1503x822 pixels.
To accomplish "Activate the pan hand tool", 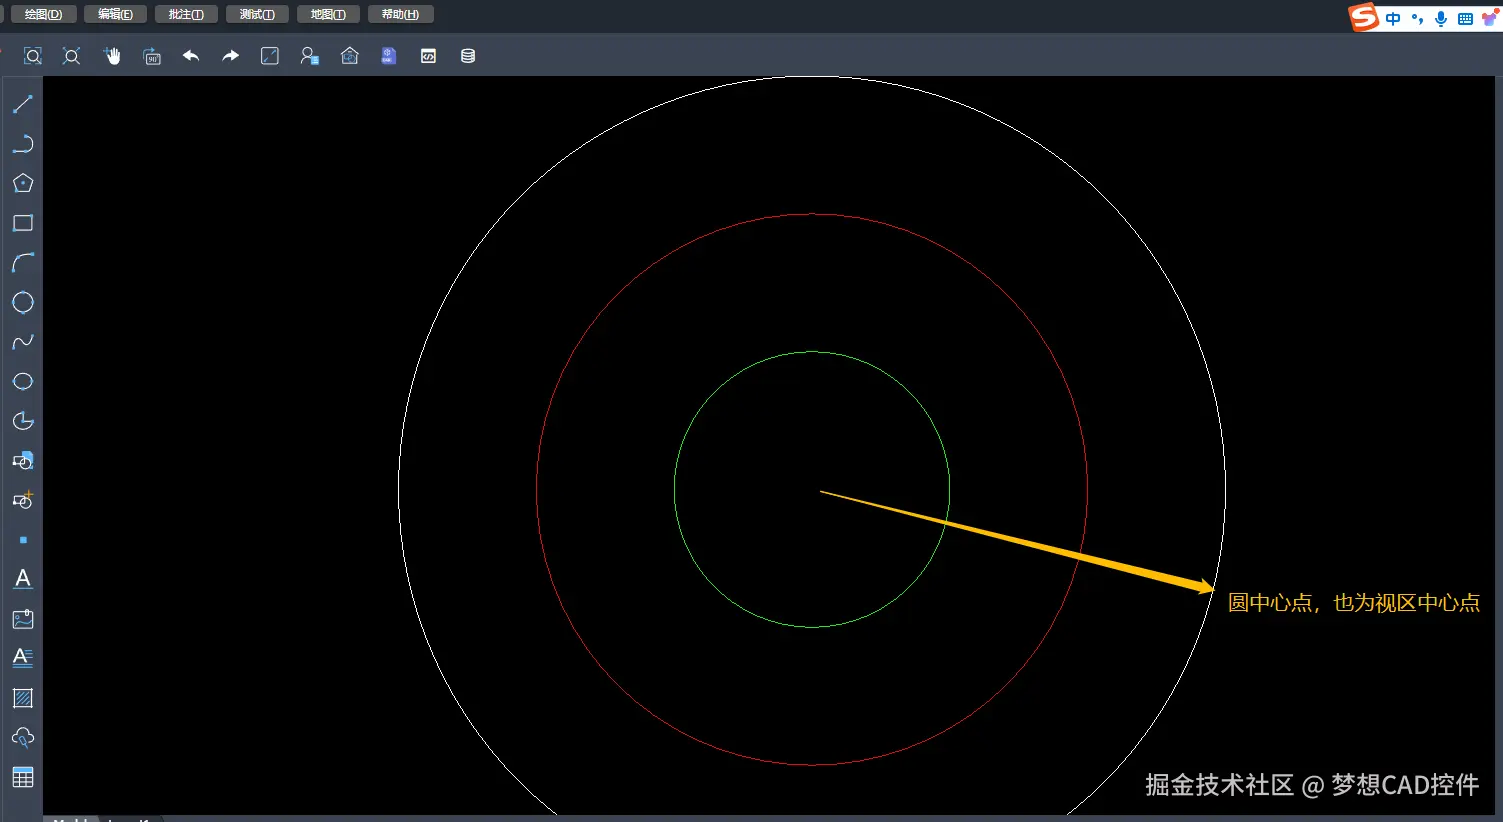I will 112,56.
